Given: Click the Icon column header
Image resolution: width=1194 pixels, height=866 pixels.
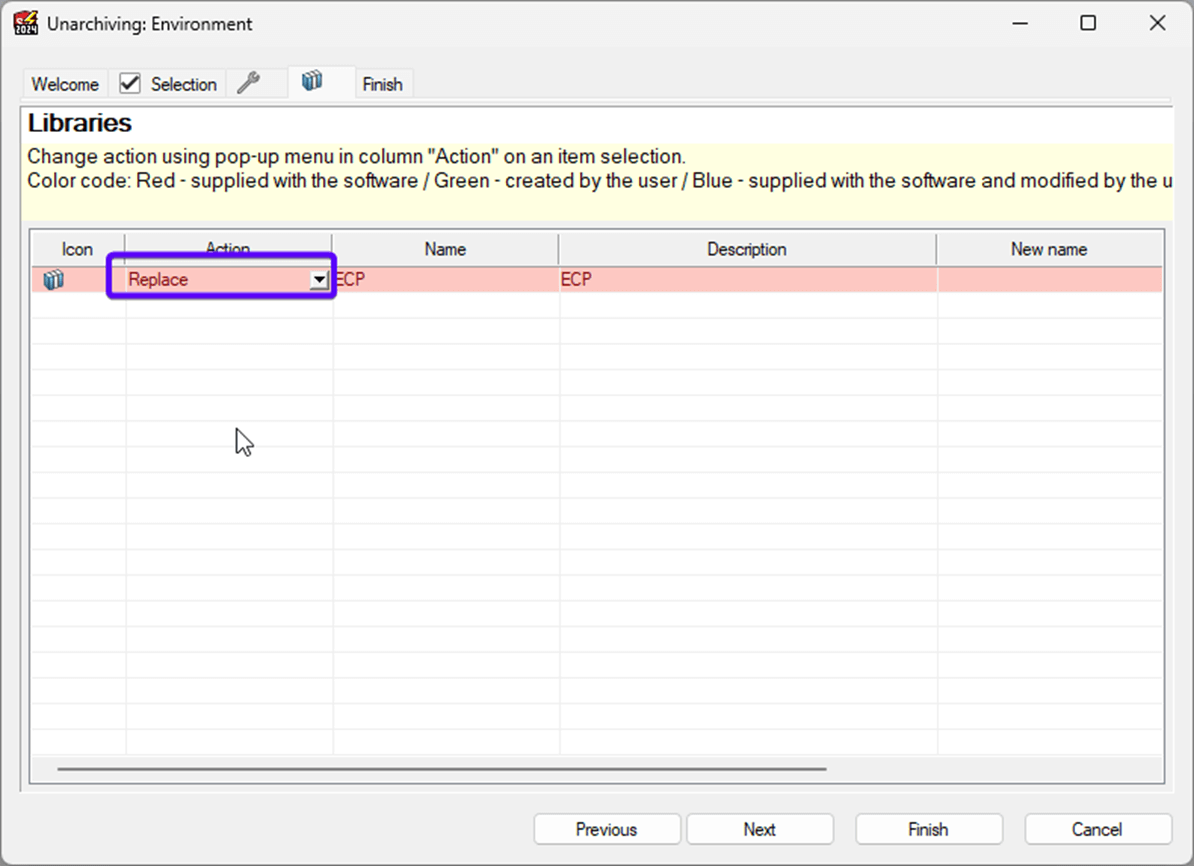Looking at the screenshot, I should tap(77, 249).
